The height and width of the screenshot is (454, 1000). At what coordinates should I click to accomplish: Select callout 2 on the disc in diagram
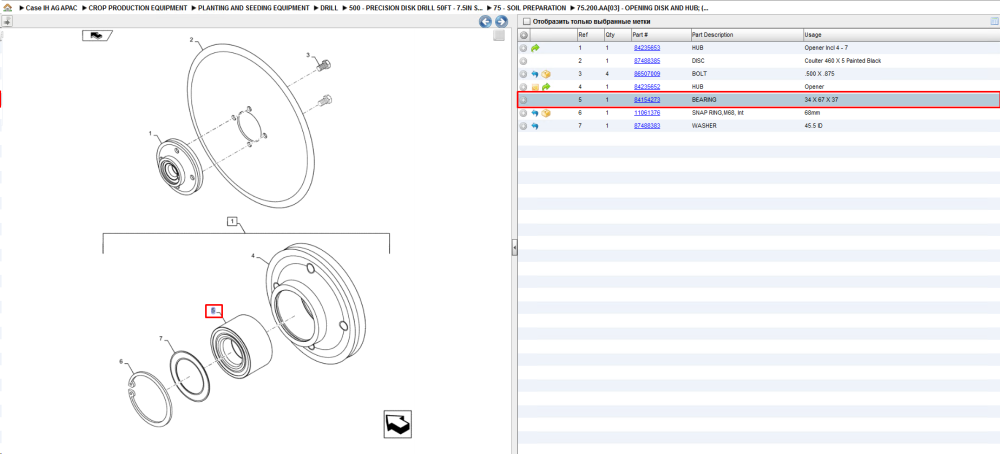(x=191, y=40)
